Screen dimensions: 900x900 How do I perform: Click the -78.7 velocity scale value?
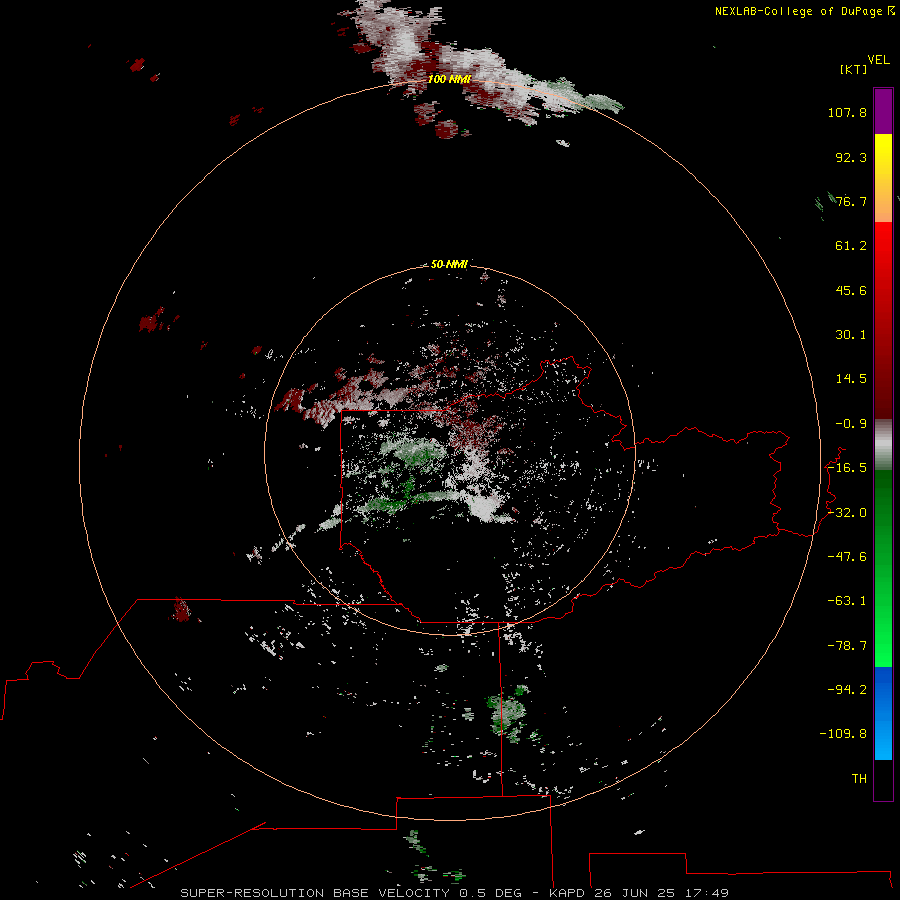click(x=847, y=646)
